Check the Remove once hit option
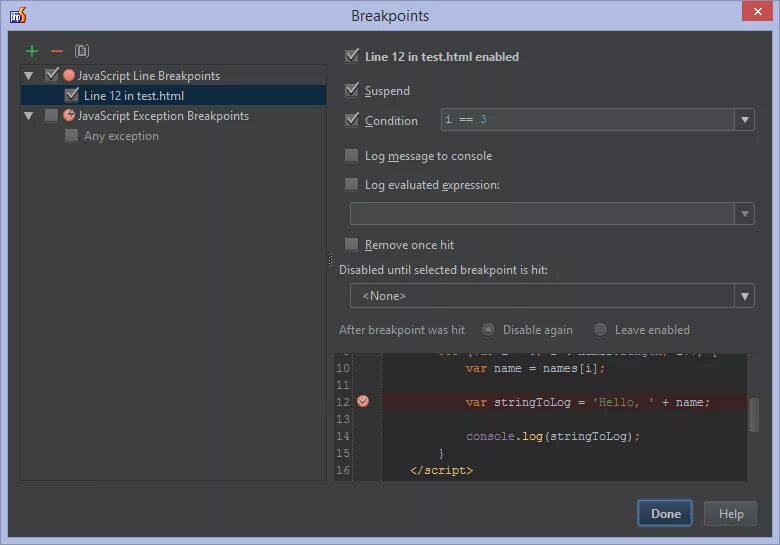780x545 pixels. 351,244
